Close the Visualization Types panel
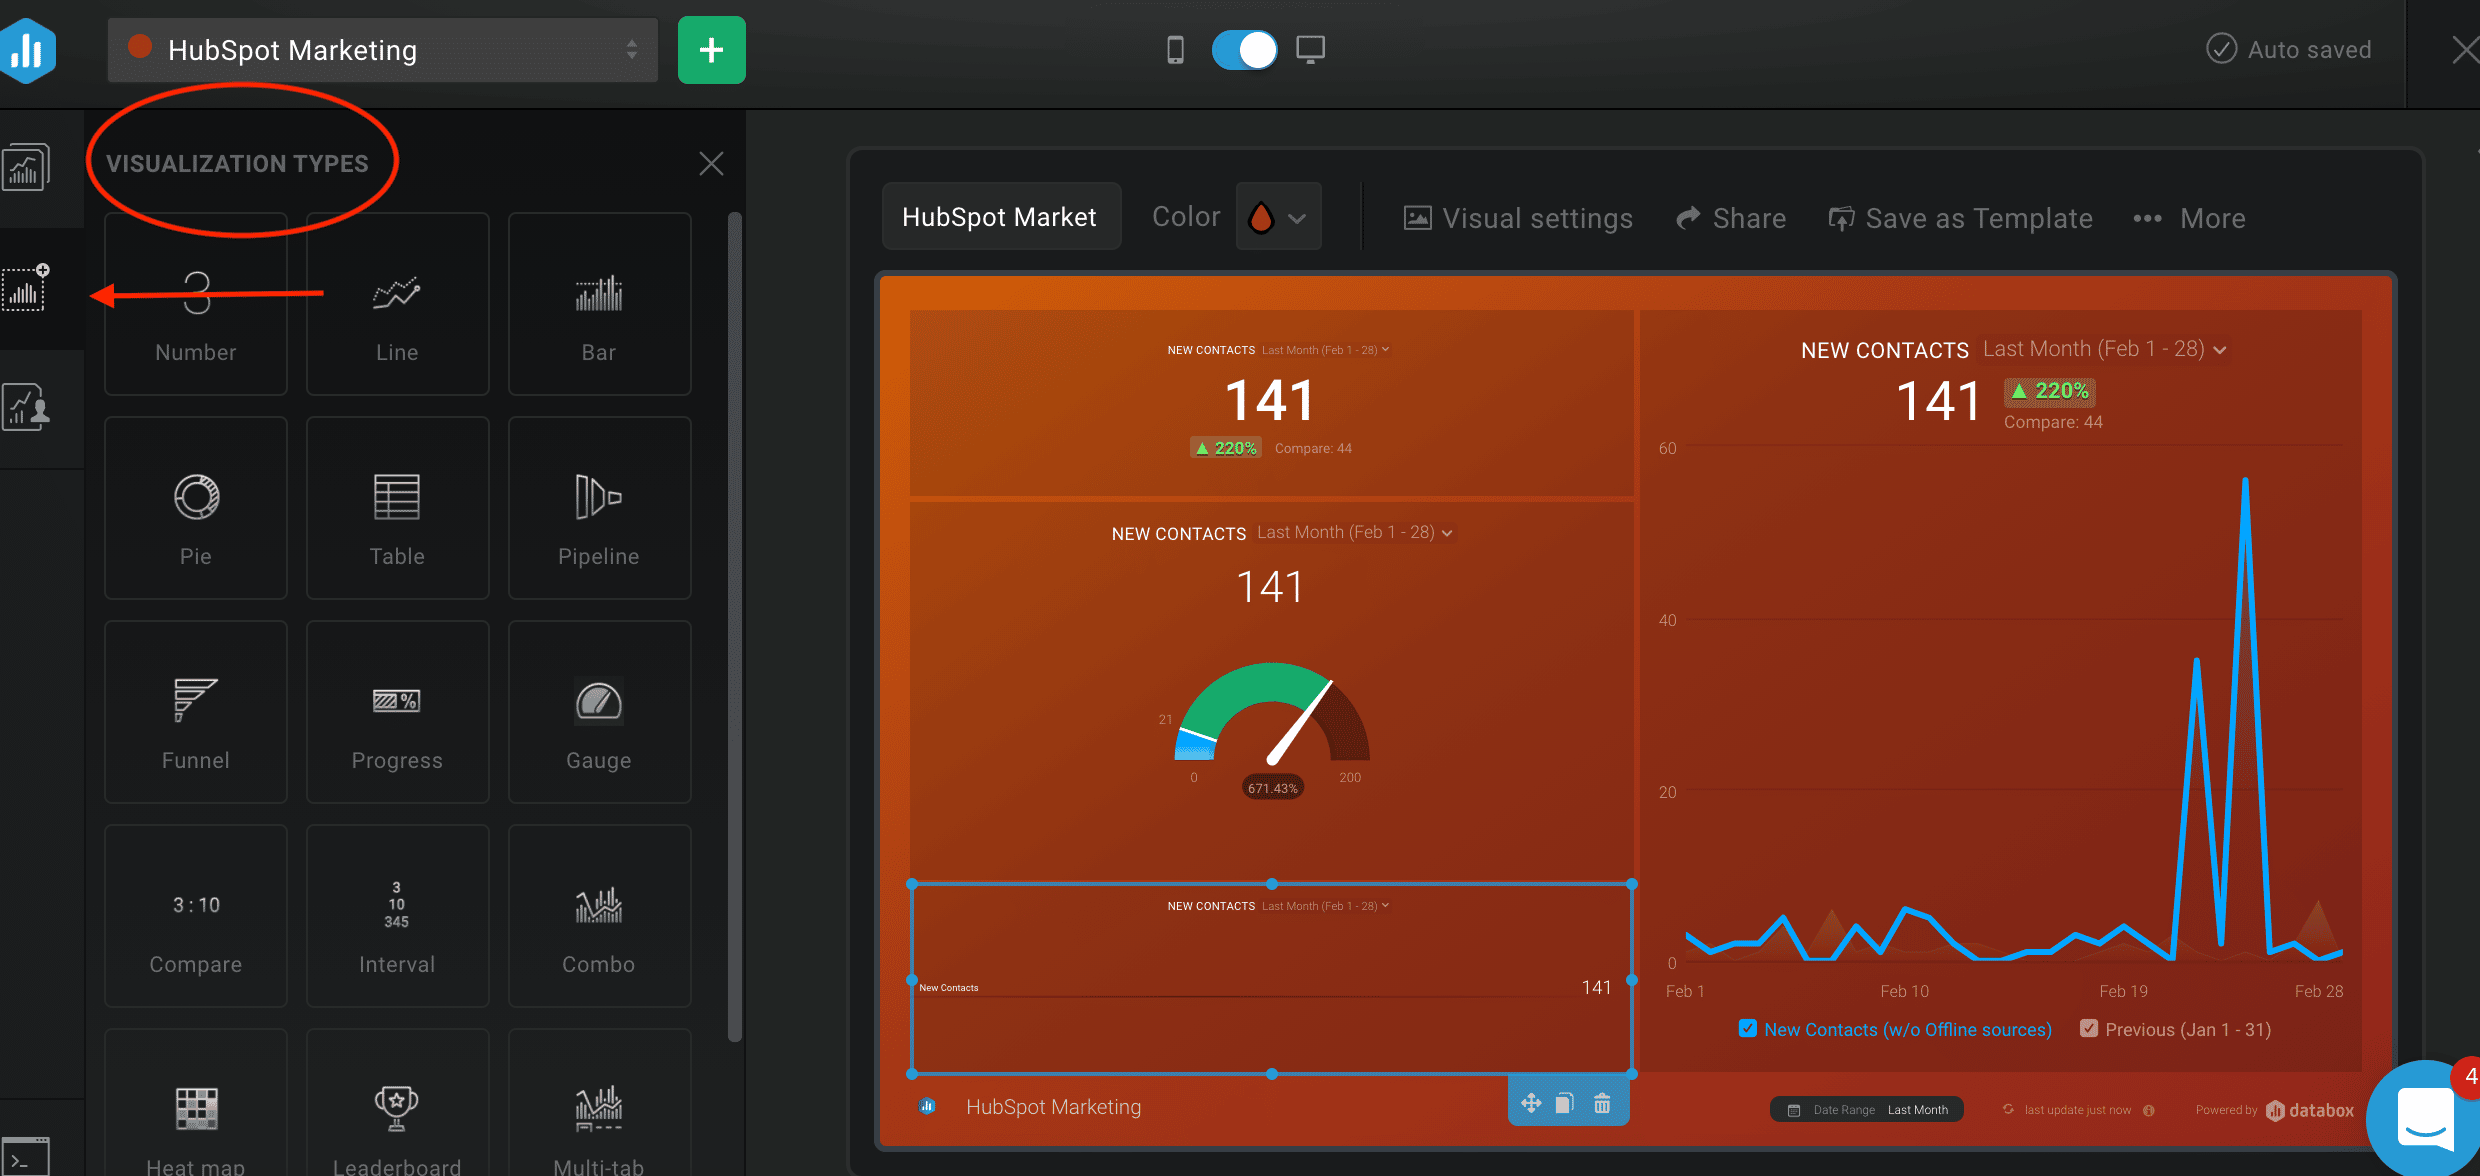 pyautogui.click(x=711, y=163)
